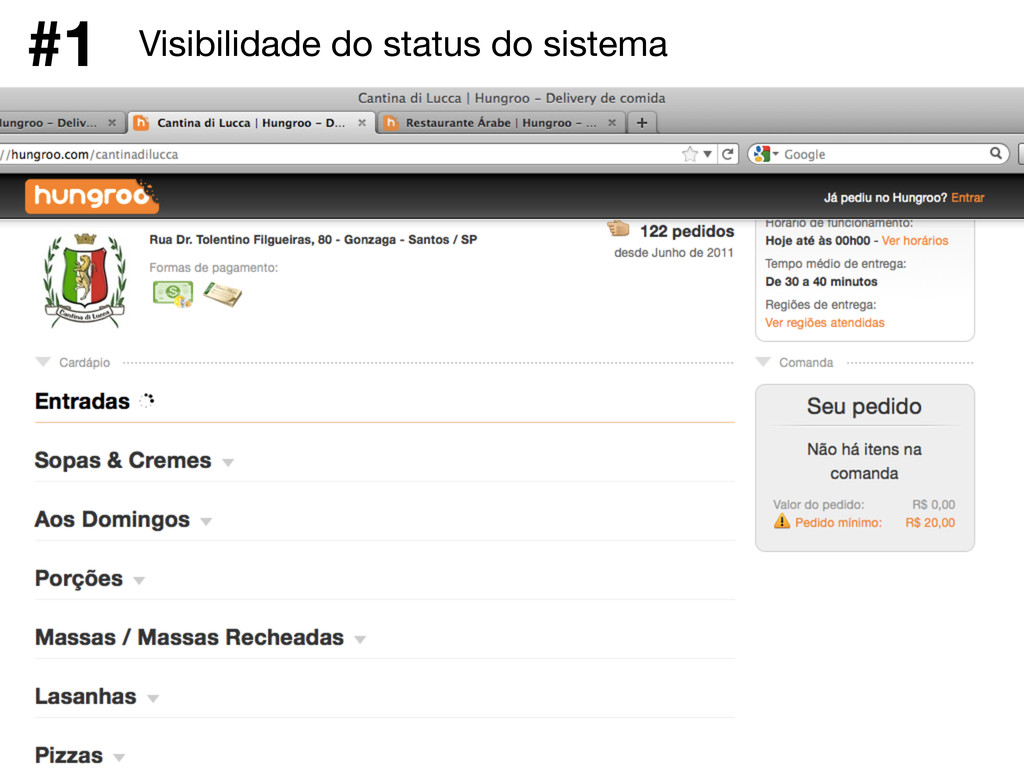The height and width of the screenshot is (768, 1024).
Task: Expand the Lasanhas category arrow
Action: pos(153,698)
